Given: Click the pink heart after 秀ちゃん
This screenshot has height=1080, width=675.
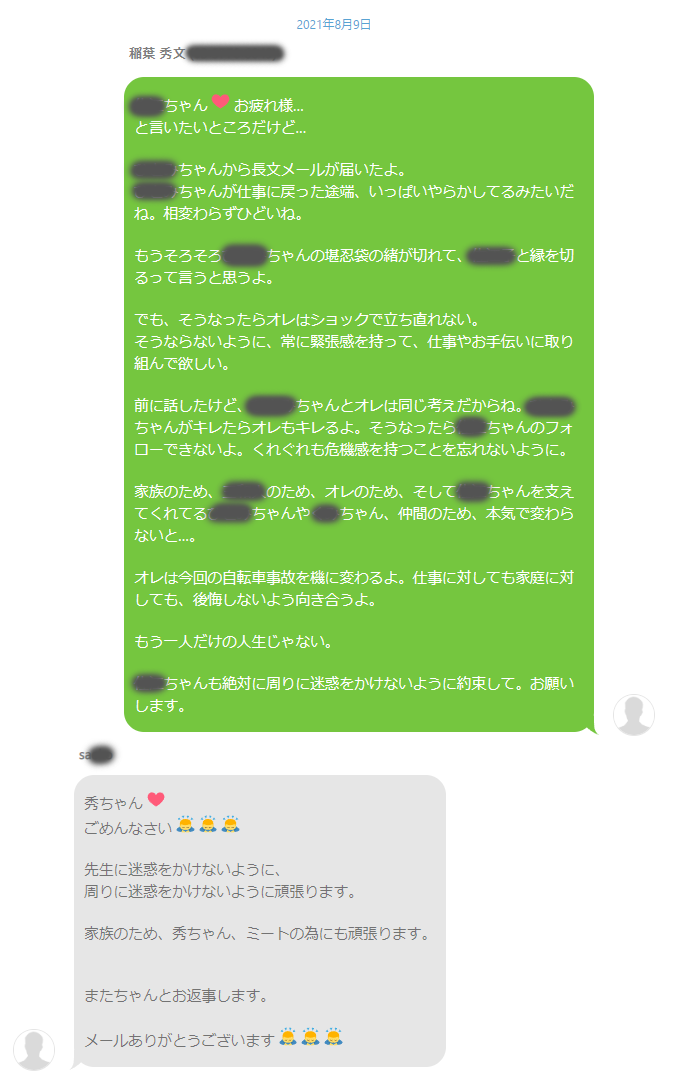Looking at the screenshot, I should pyautogui.click(x=156, y=799).
